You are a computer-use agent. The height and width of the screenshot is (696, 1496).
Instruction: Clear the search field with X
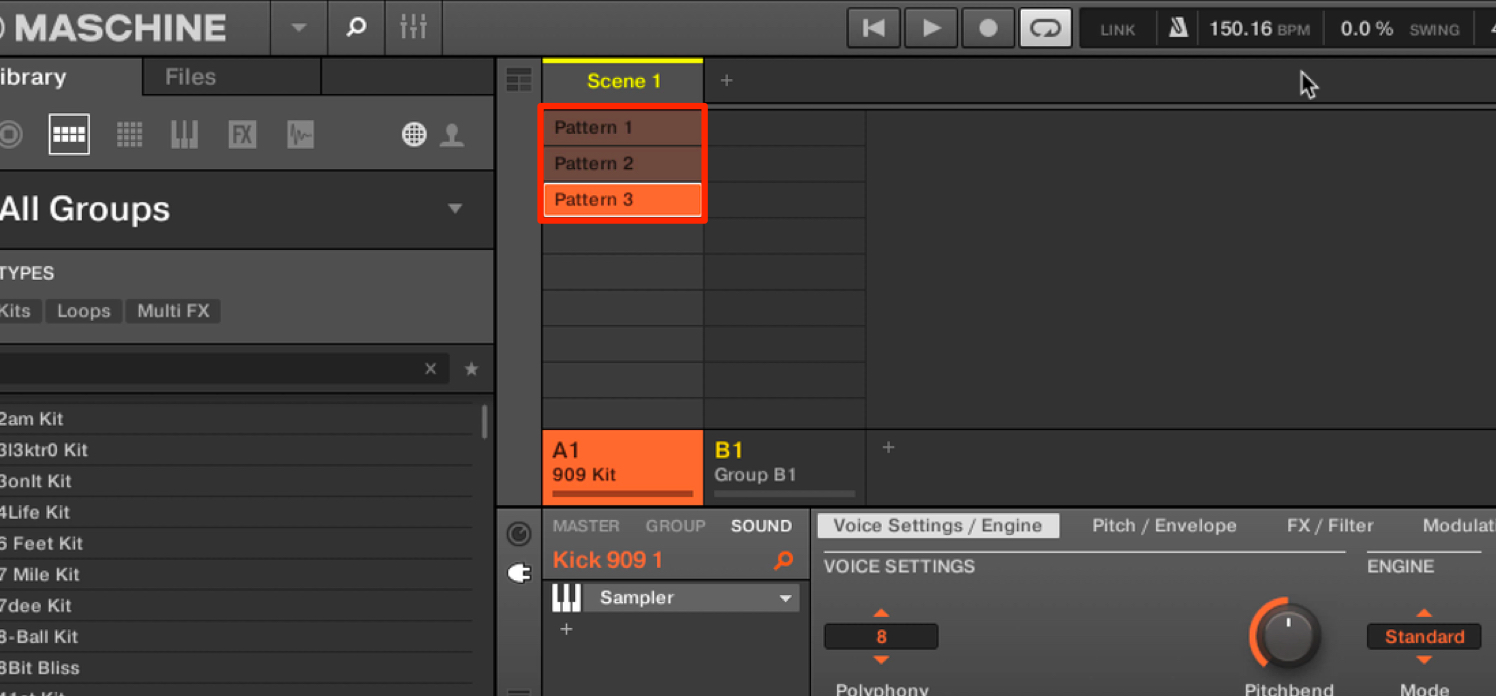[x=431, y=369]
